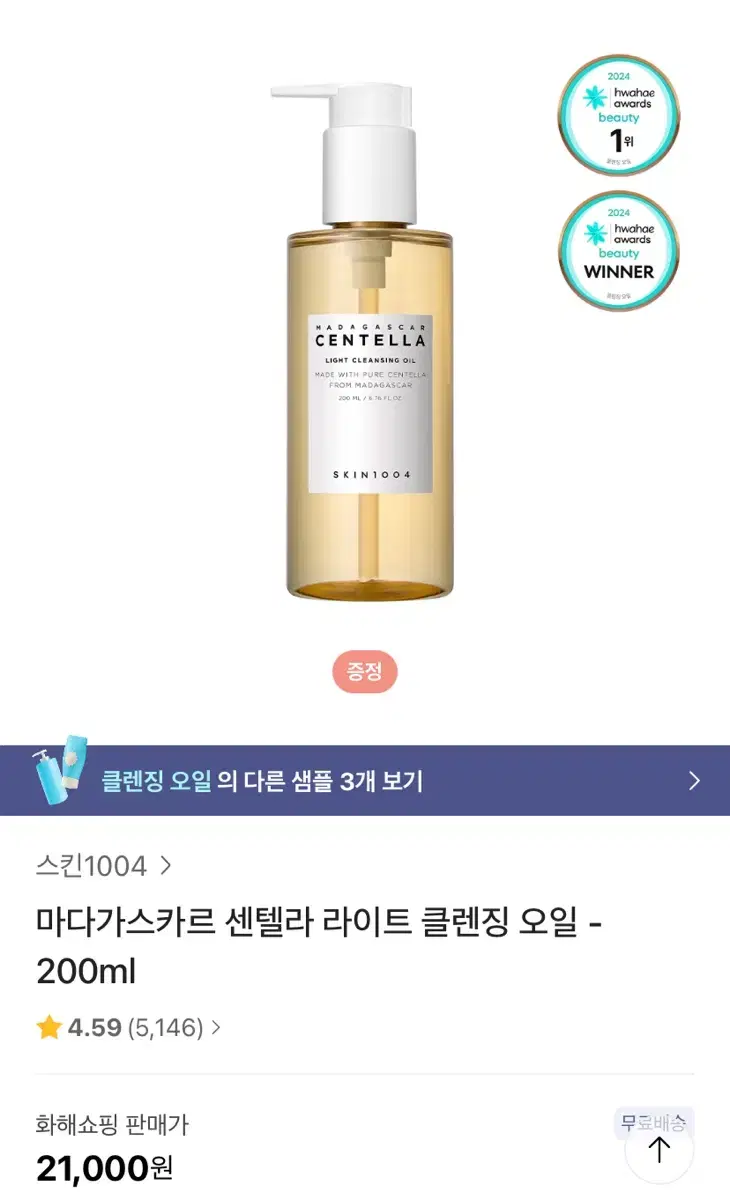The image size is (730, 1200).
Task: Tap the 21,000원 price
Action: click(x=105, y=1167)
